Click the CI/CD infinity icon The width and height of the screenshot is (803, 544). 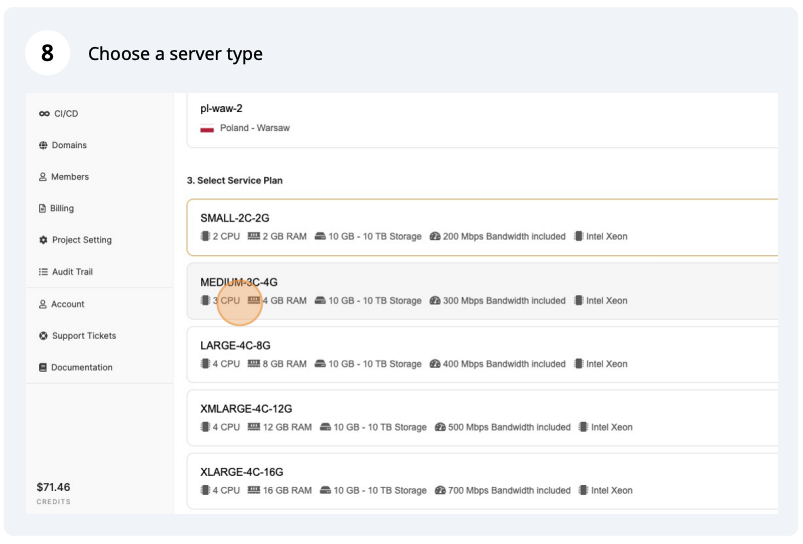click(44, 114)
